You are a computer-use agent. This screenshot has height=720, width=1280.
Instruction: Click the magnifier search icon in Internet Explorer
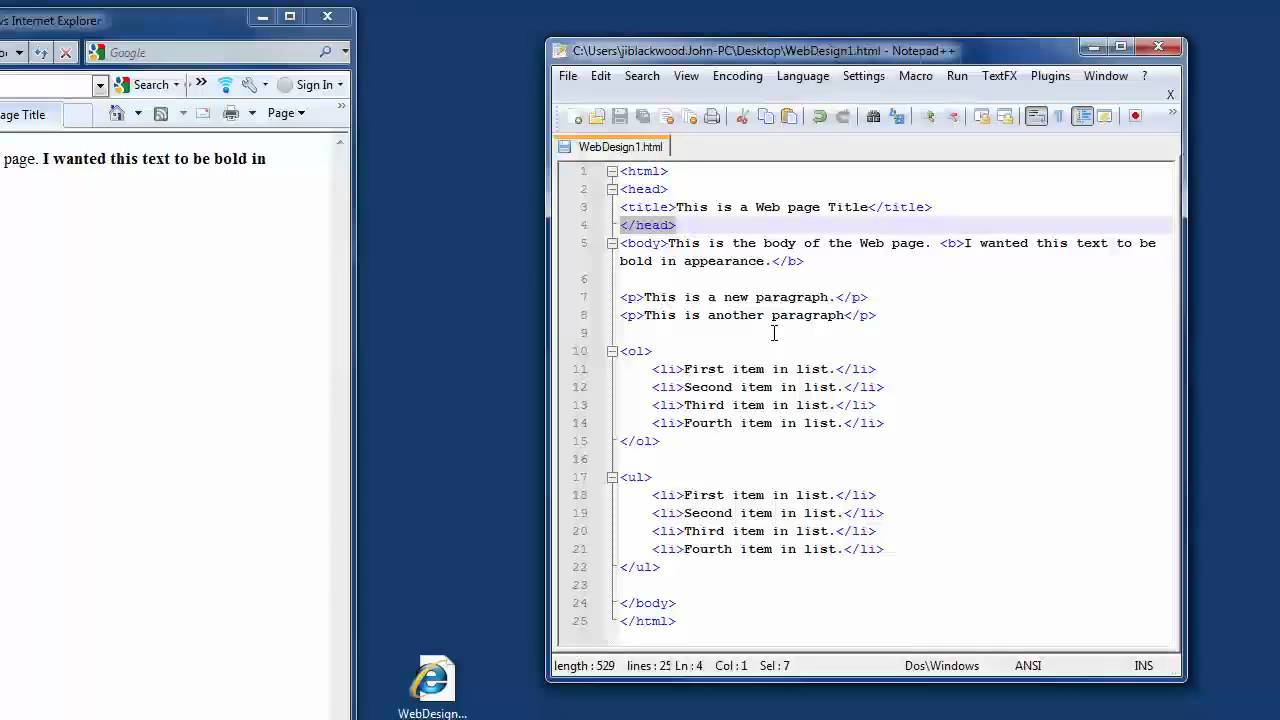pos(326,52)
